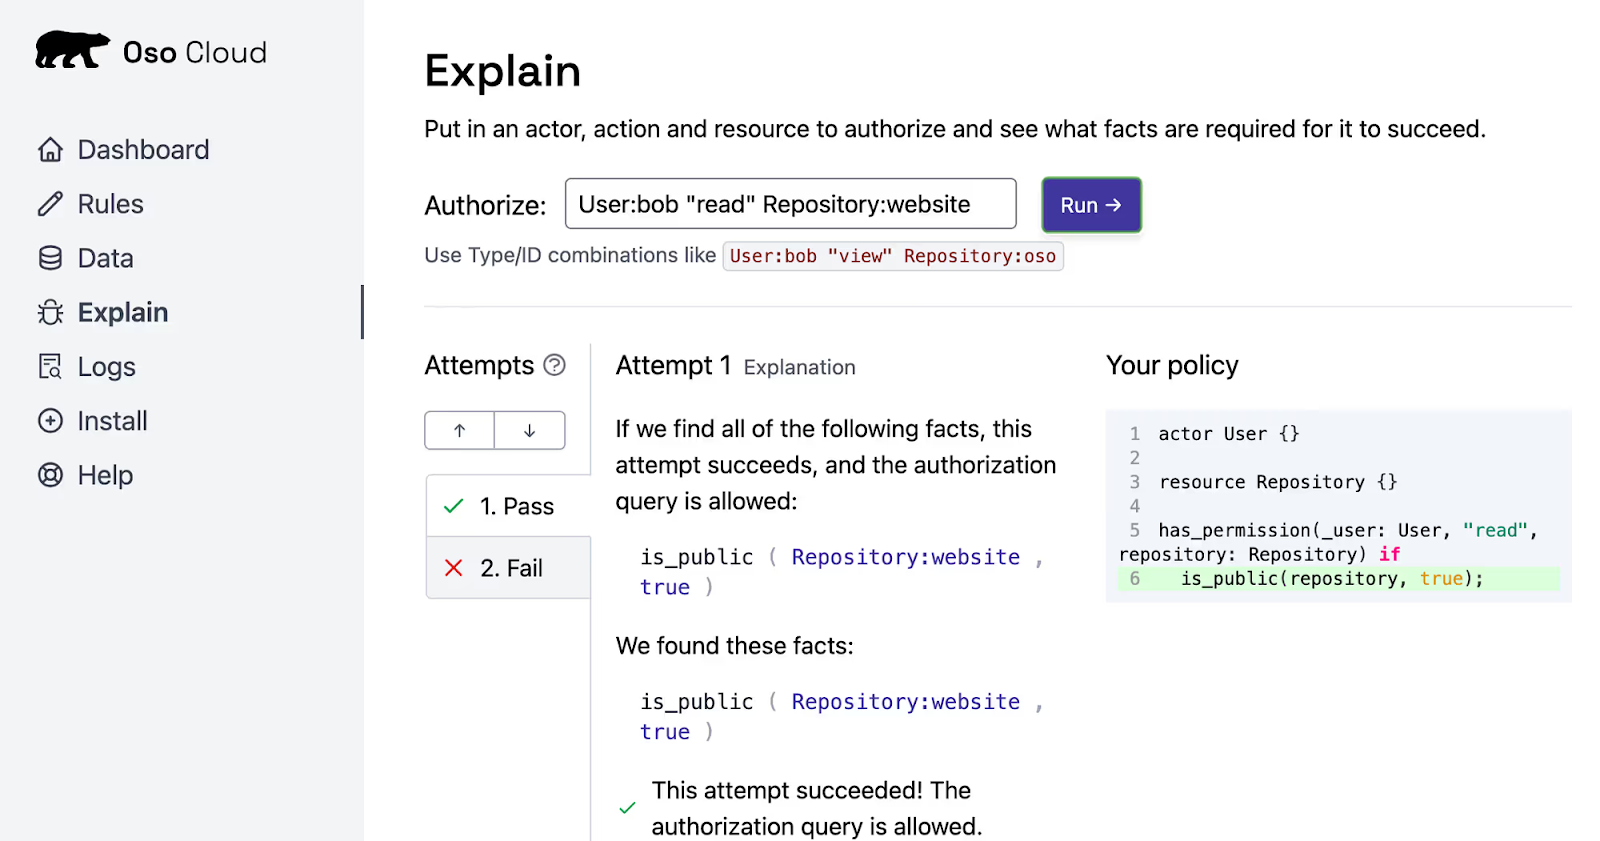Select the '2. Fail' attempt
This screenshot has width=1600, height=841.
pos(509,568)
